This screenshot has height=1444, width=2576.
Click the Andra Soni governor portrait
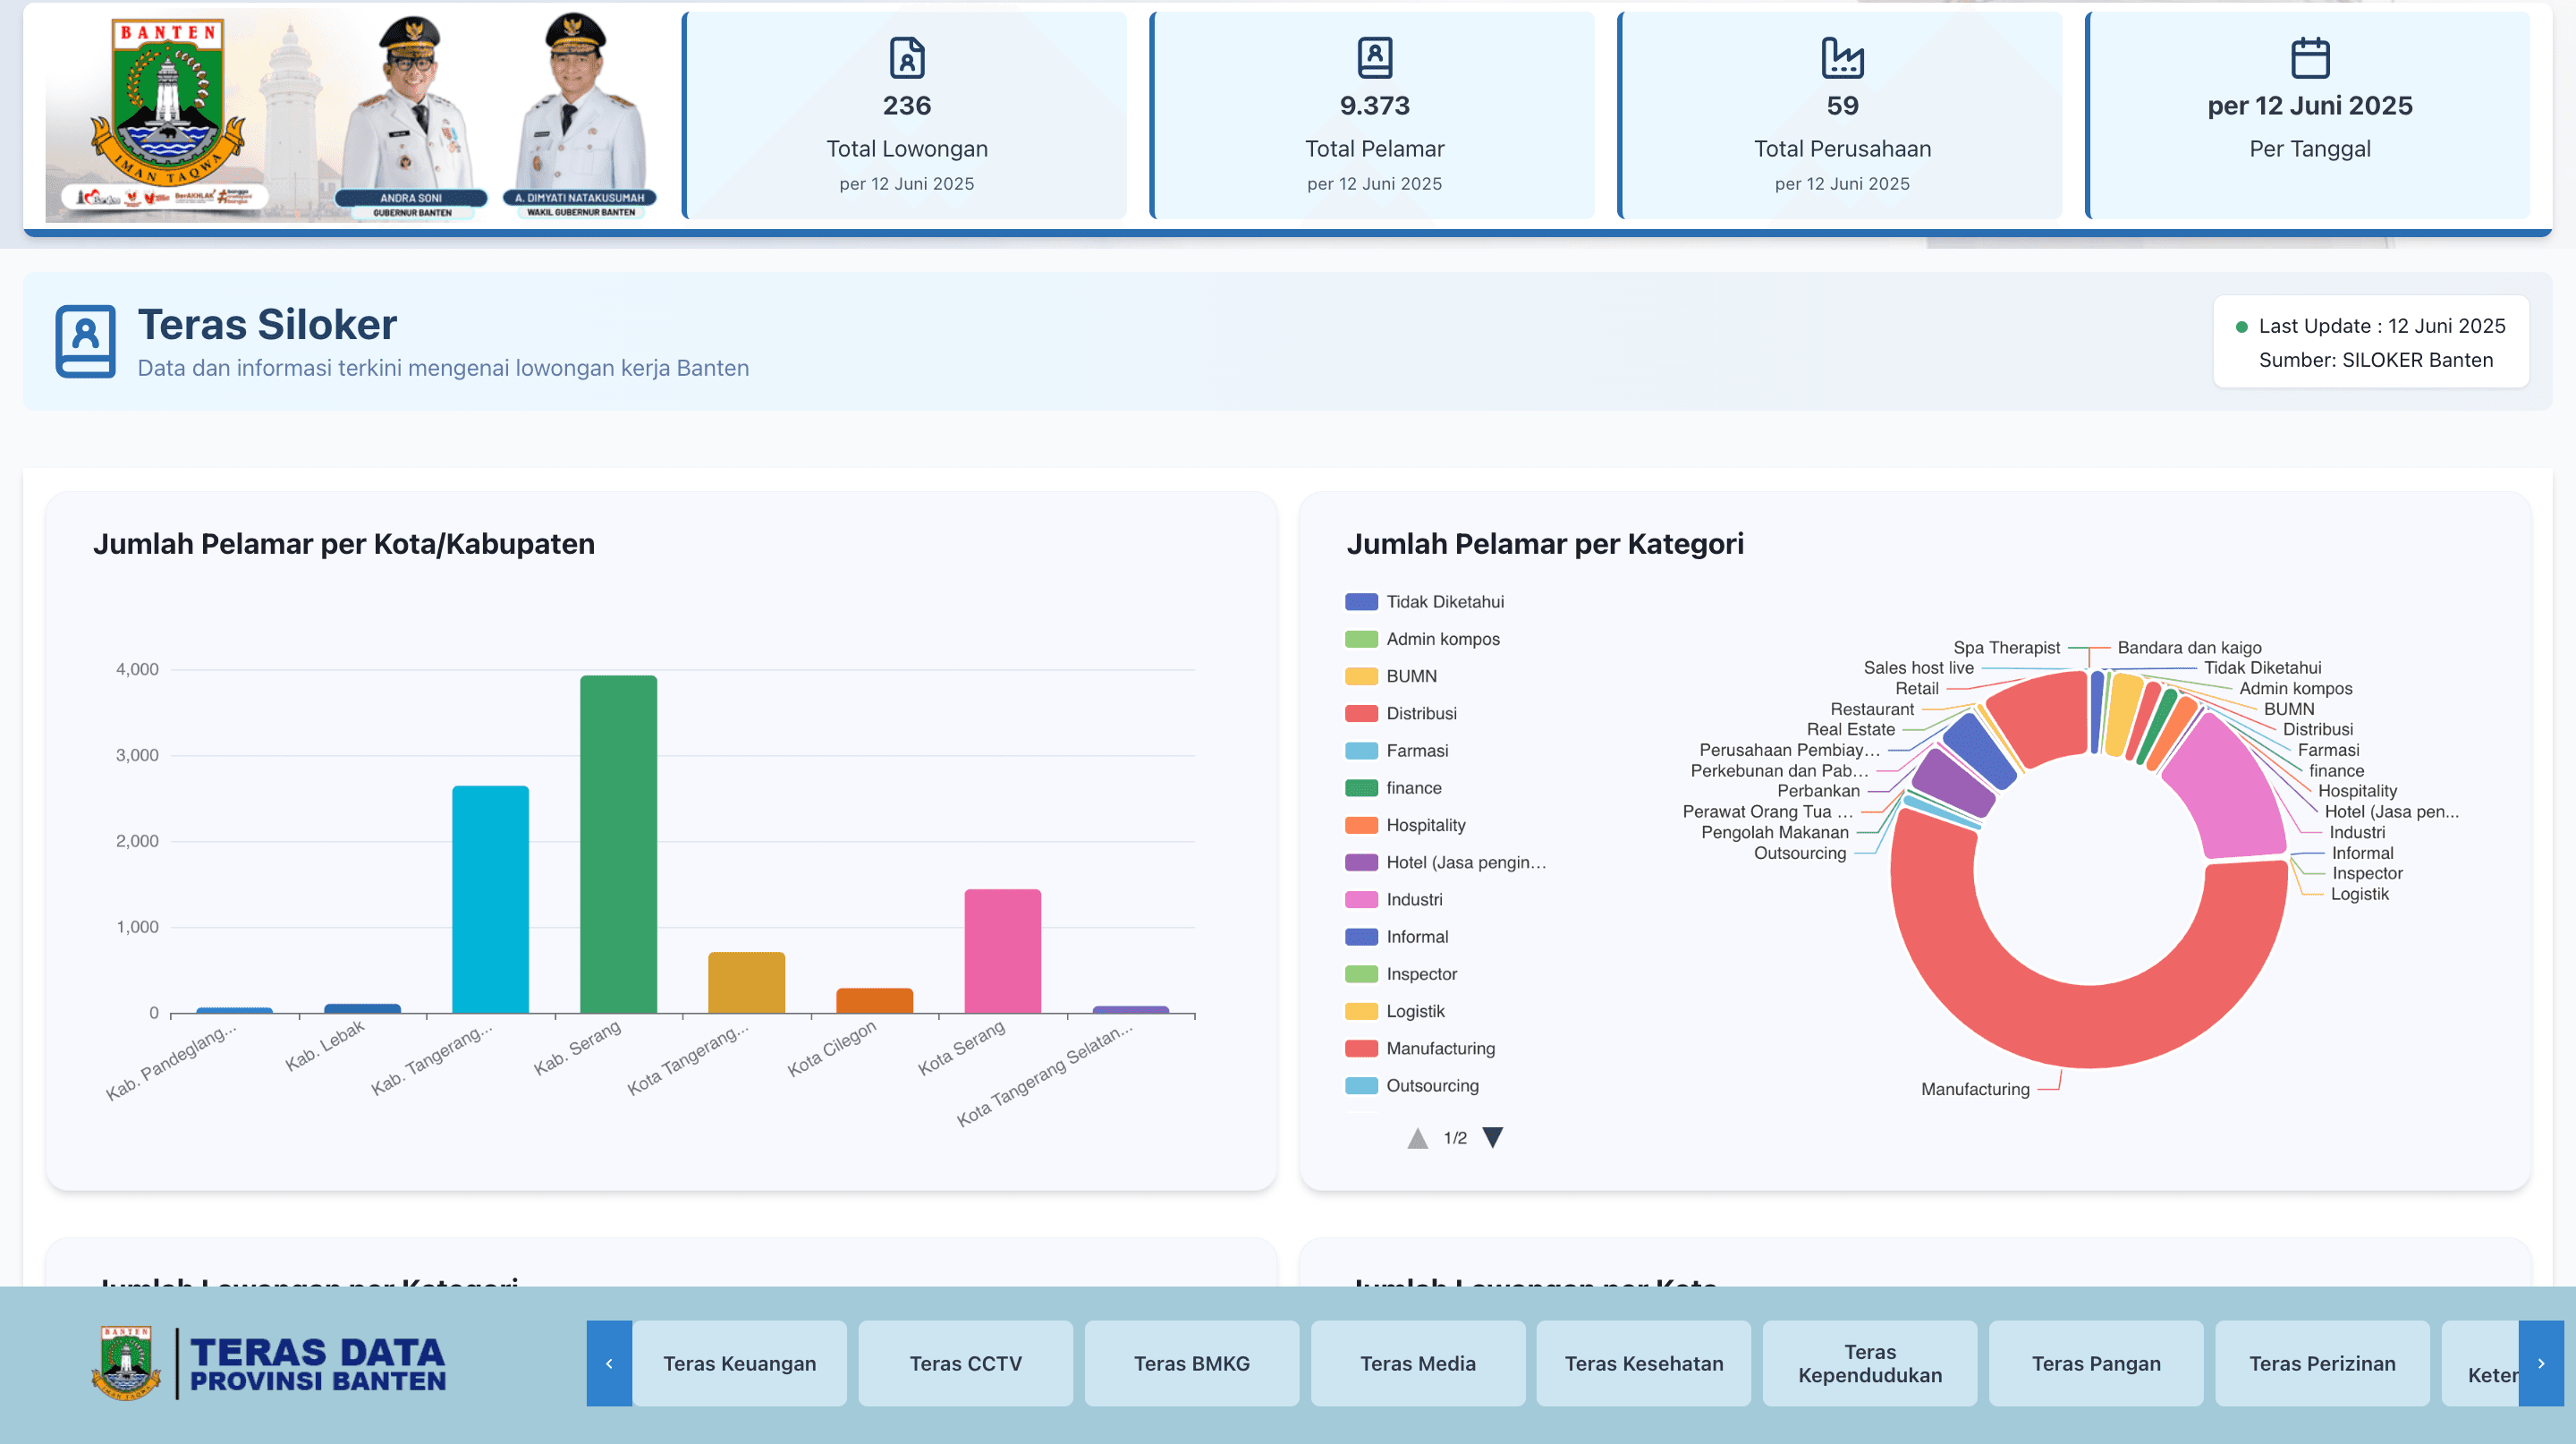pos(411,115)
